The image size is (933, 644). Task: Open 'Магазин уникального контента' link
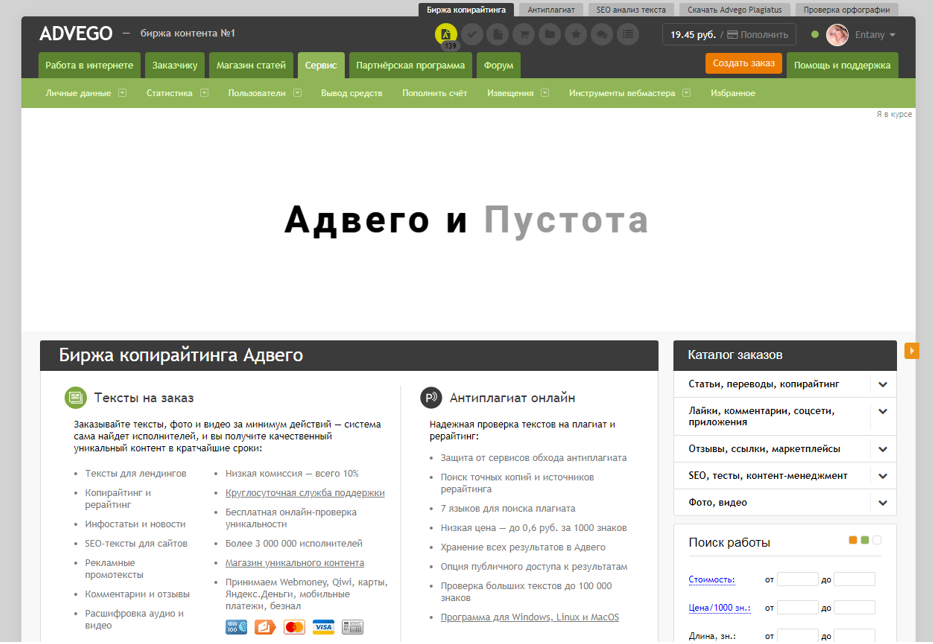coord(295,563)
